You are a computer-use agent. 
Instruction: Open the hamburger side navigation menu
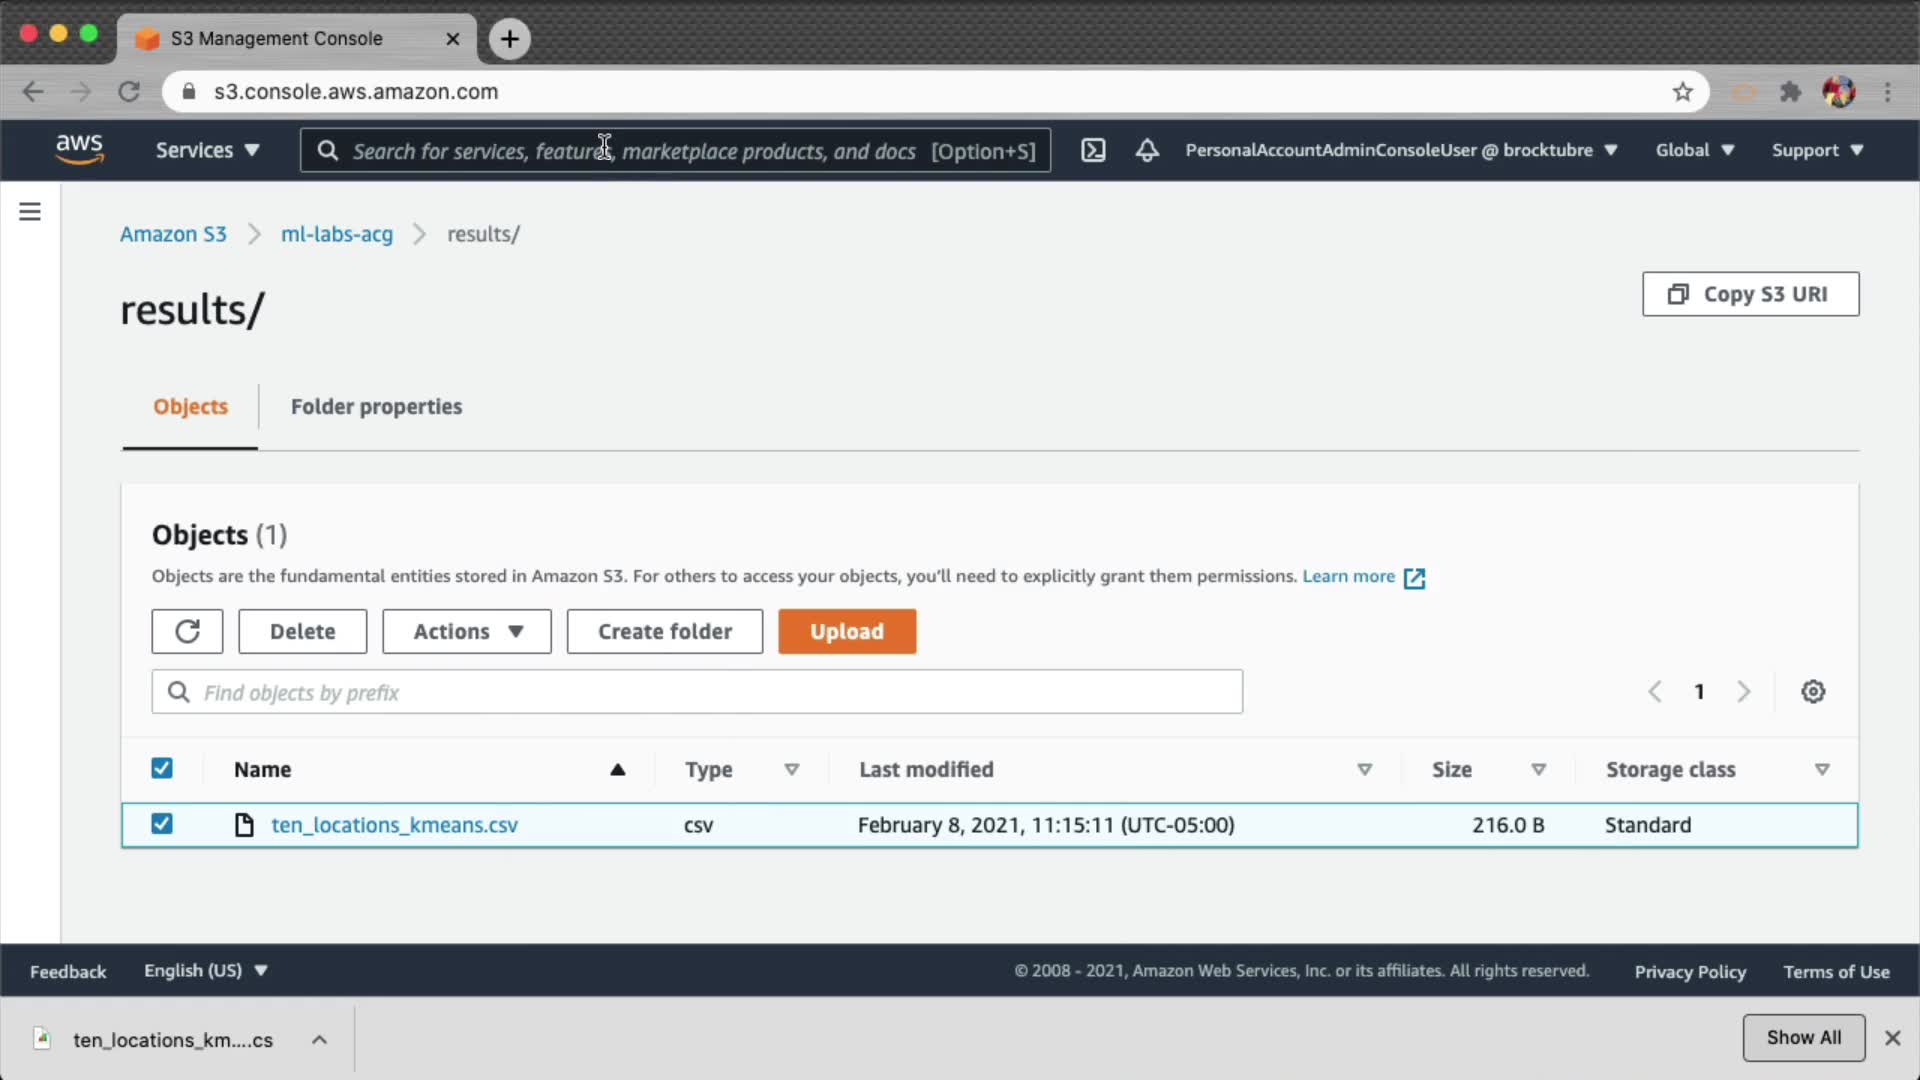pos(30,212)
